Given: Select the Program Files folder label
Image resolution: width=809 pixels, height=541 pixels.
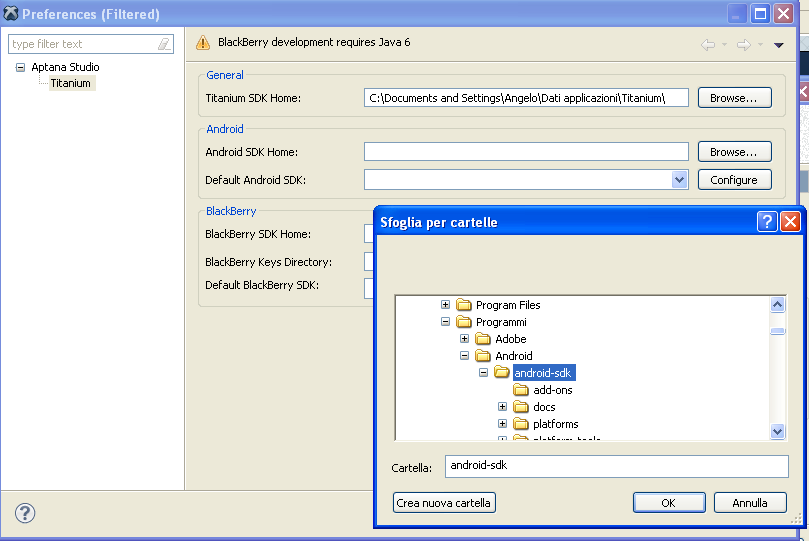Looking at the screenshot, I should (x=508, y=305).
